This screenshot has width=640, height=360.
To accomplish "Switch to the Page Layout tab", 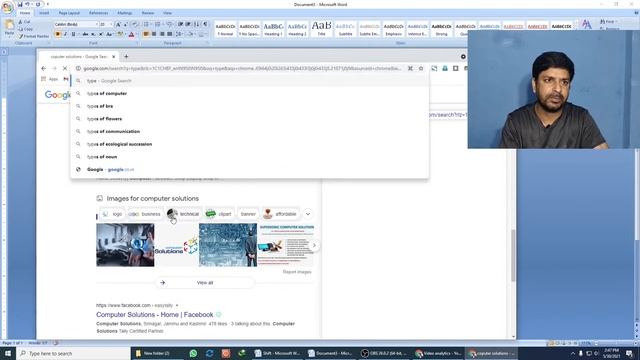I will [x=69, y=13].
